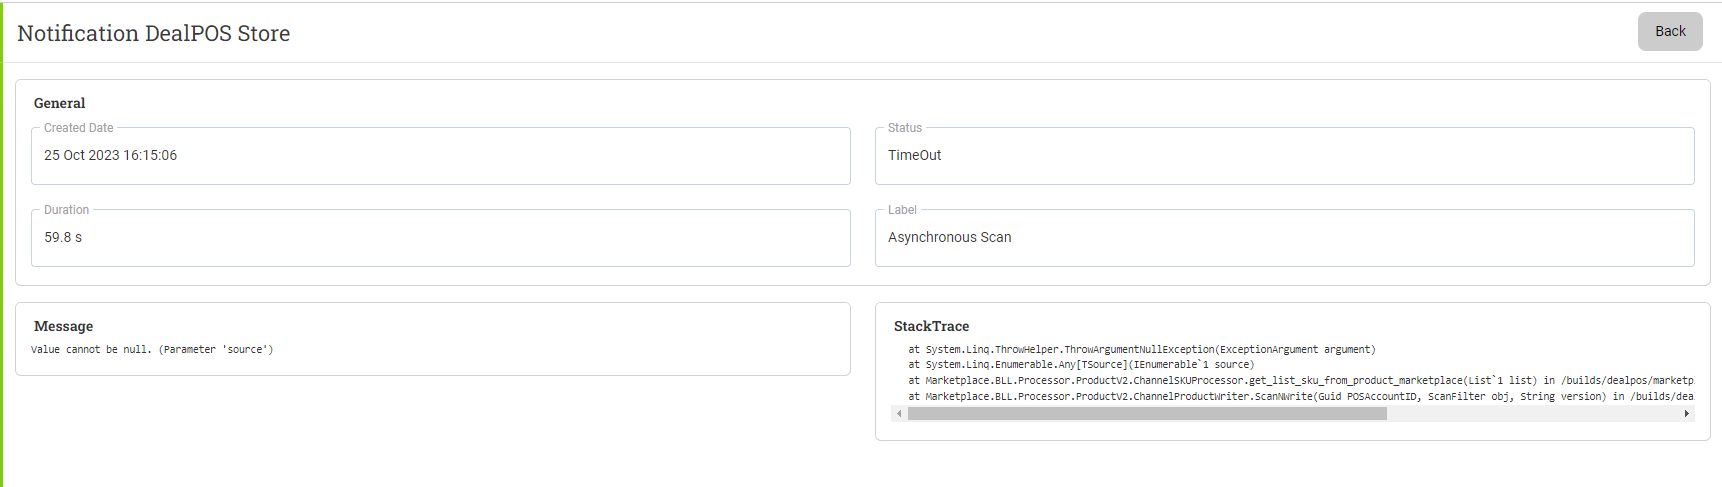Click the Duration field label
The width and height of the screenshot is (1722, 487).
pyautogui.click(x=67, y=210)
